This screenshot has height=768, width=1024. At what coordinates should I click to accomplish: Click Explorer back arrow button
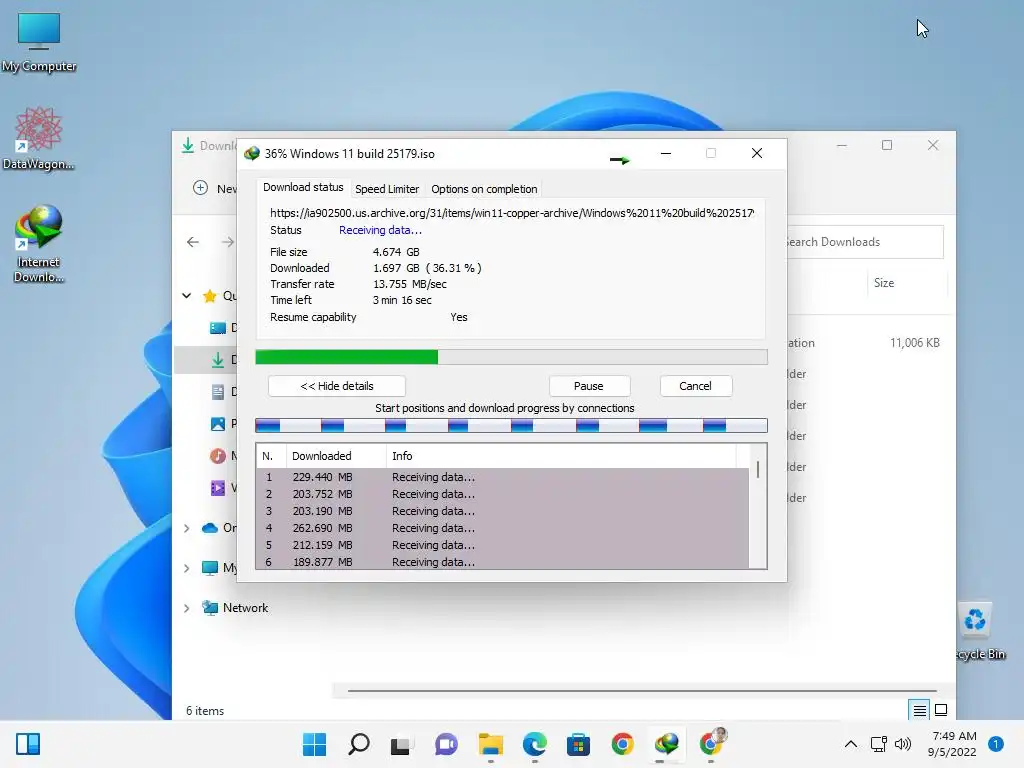[x=193, y=242]
